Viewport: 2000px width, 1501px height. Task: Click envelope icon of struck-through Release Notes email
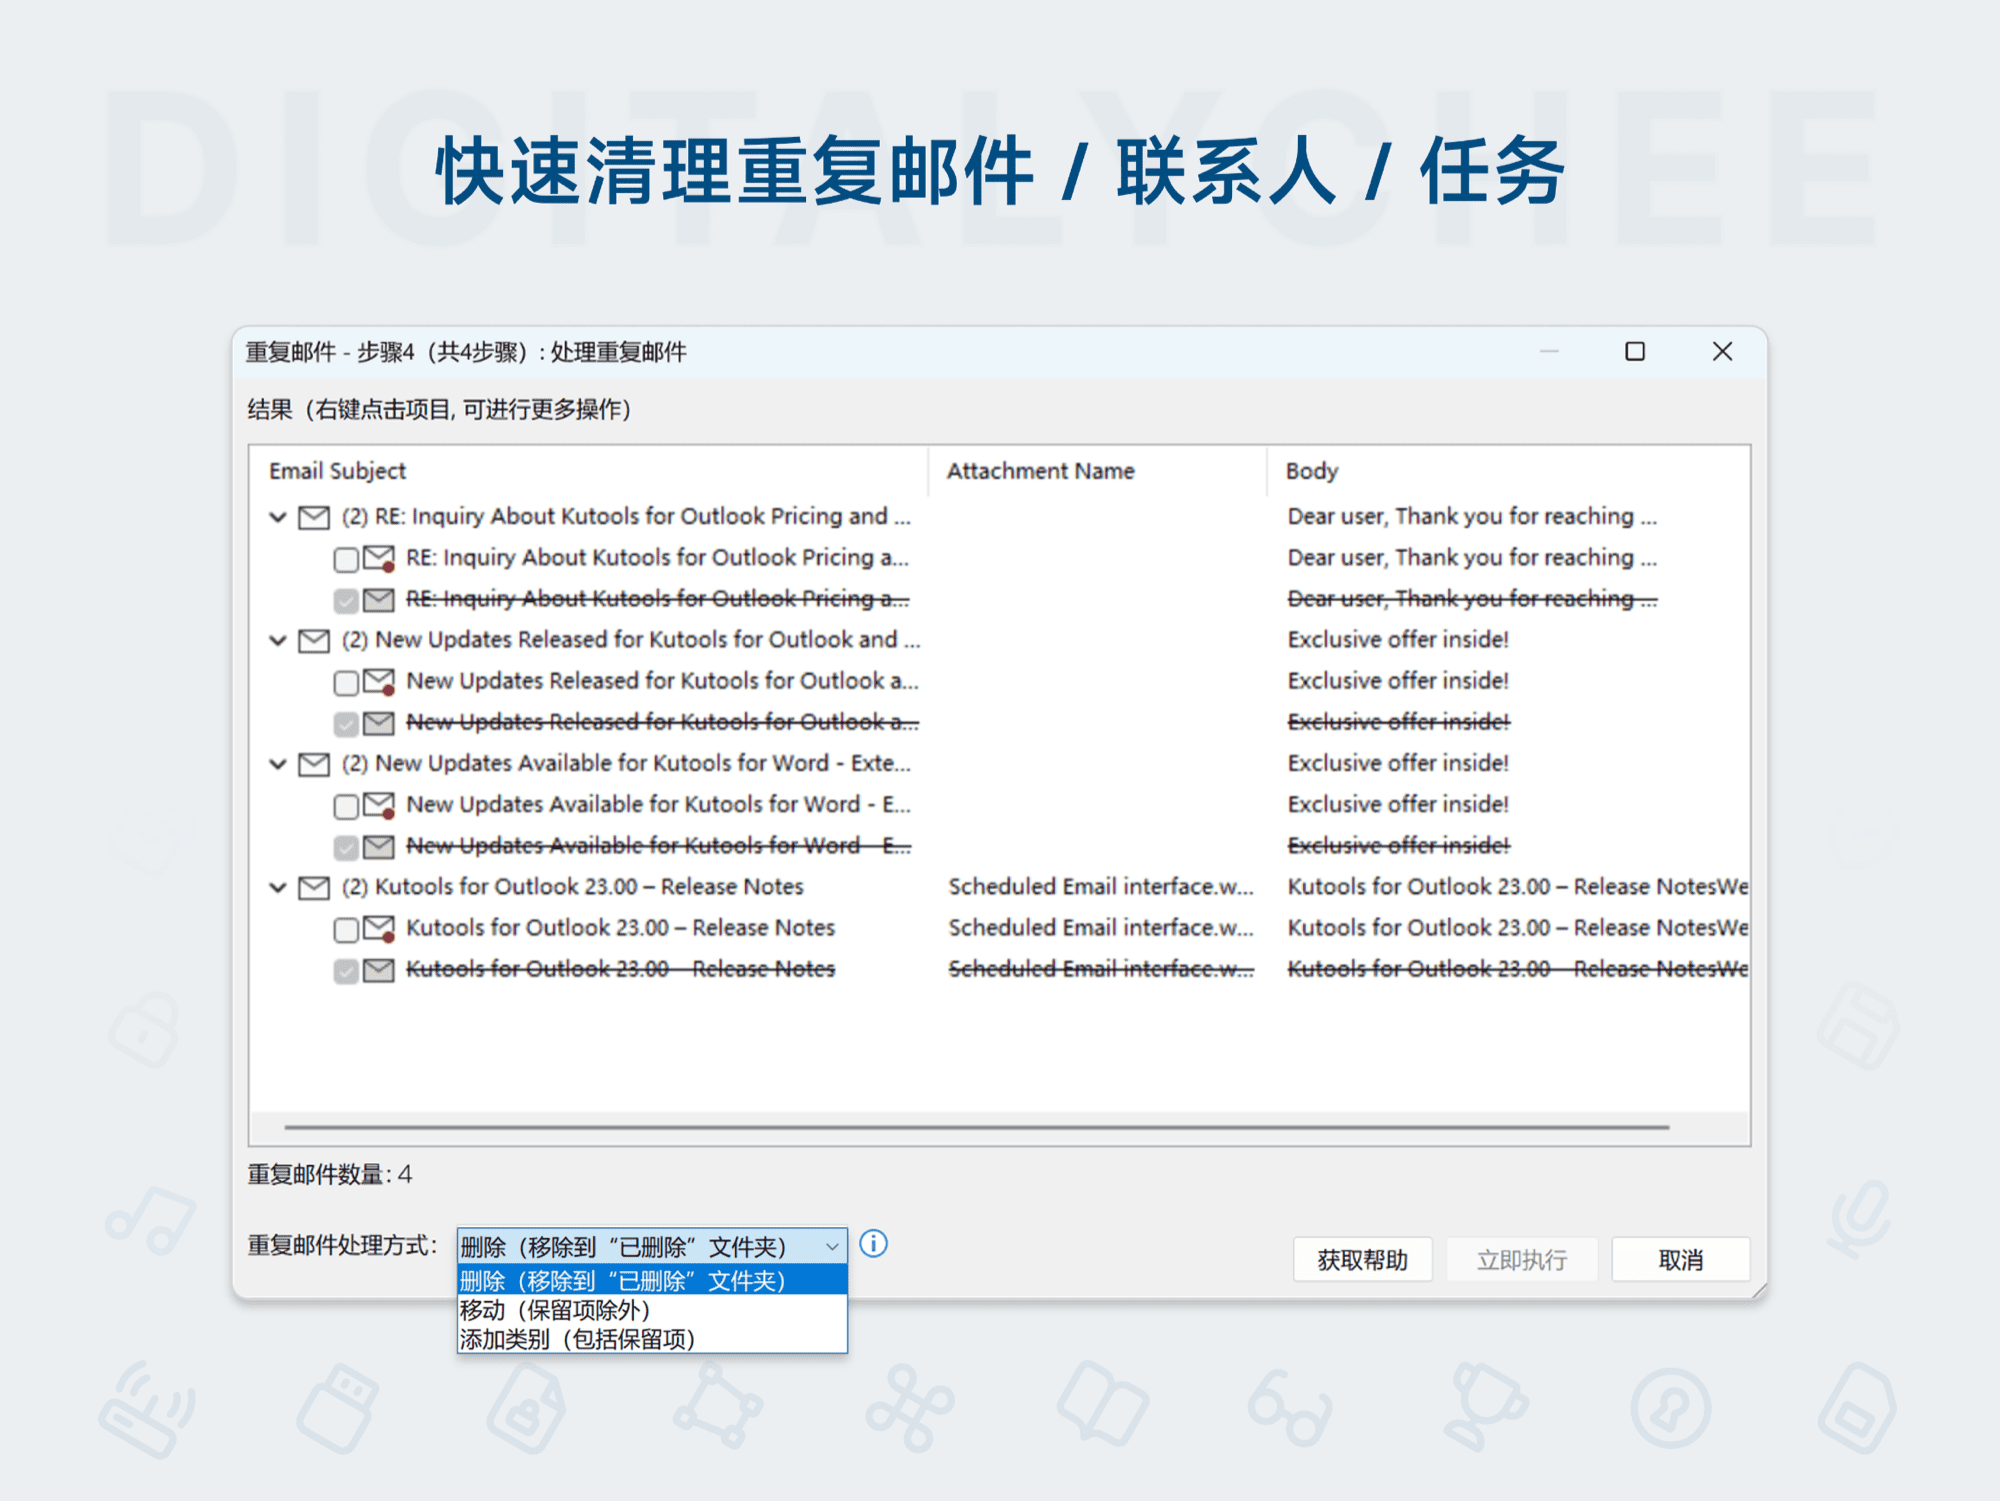point(378,969)
